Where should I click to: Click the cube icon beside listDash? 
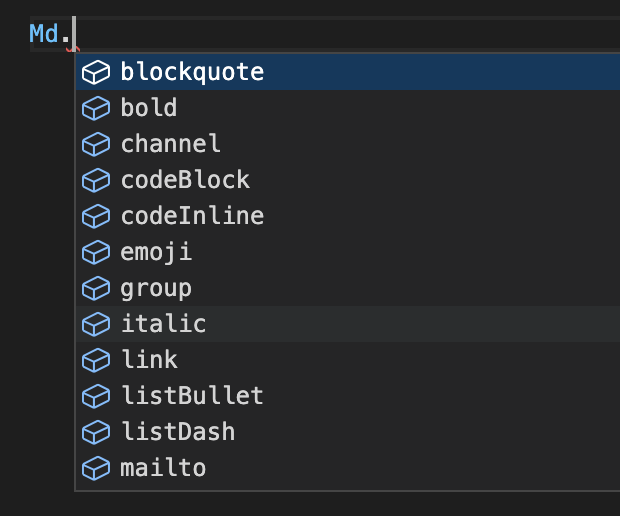(95, 432)
